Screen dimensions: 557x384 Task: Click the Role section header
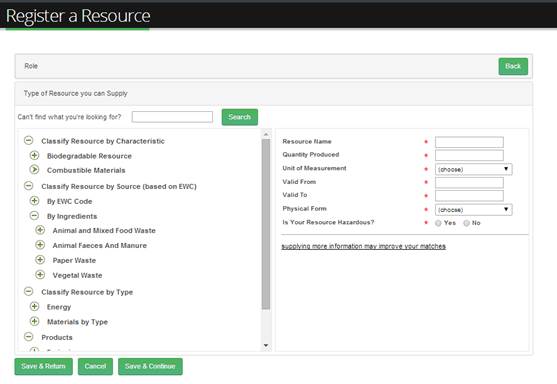tap(274, 66)
